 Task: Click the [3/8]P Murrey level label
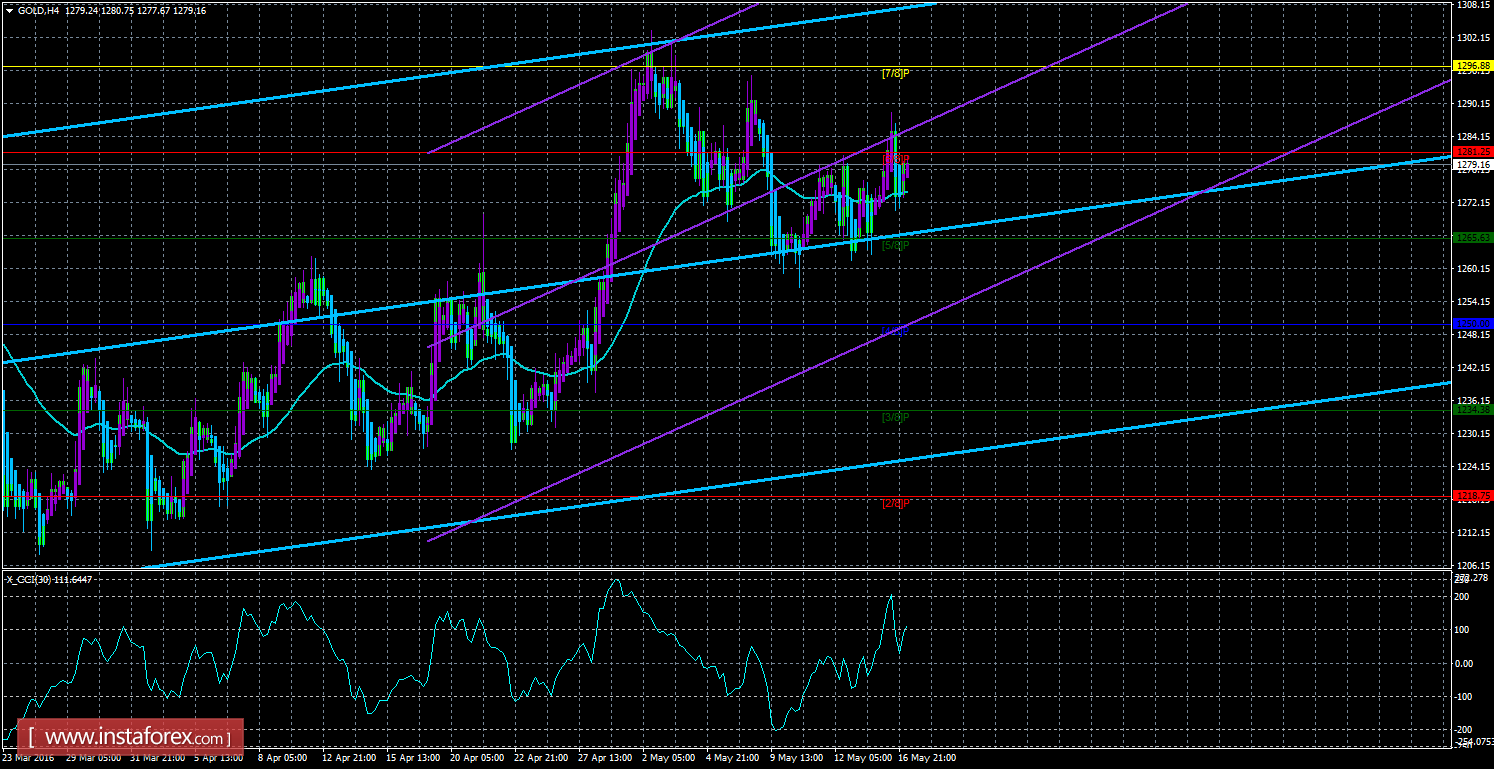(895, 417)
